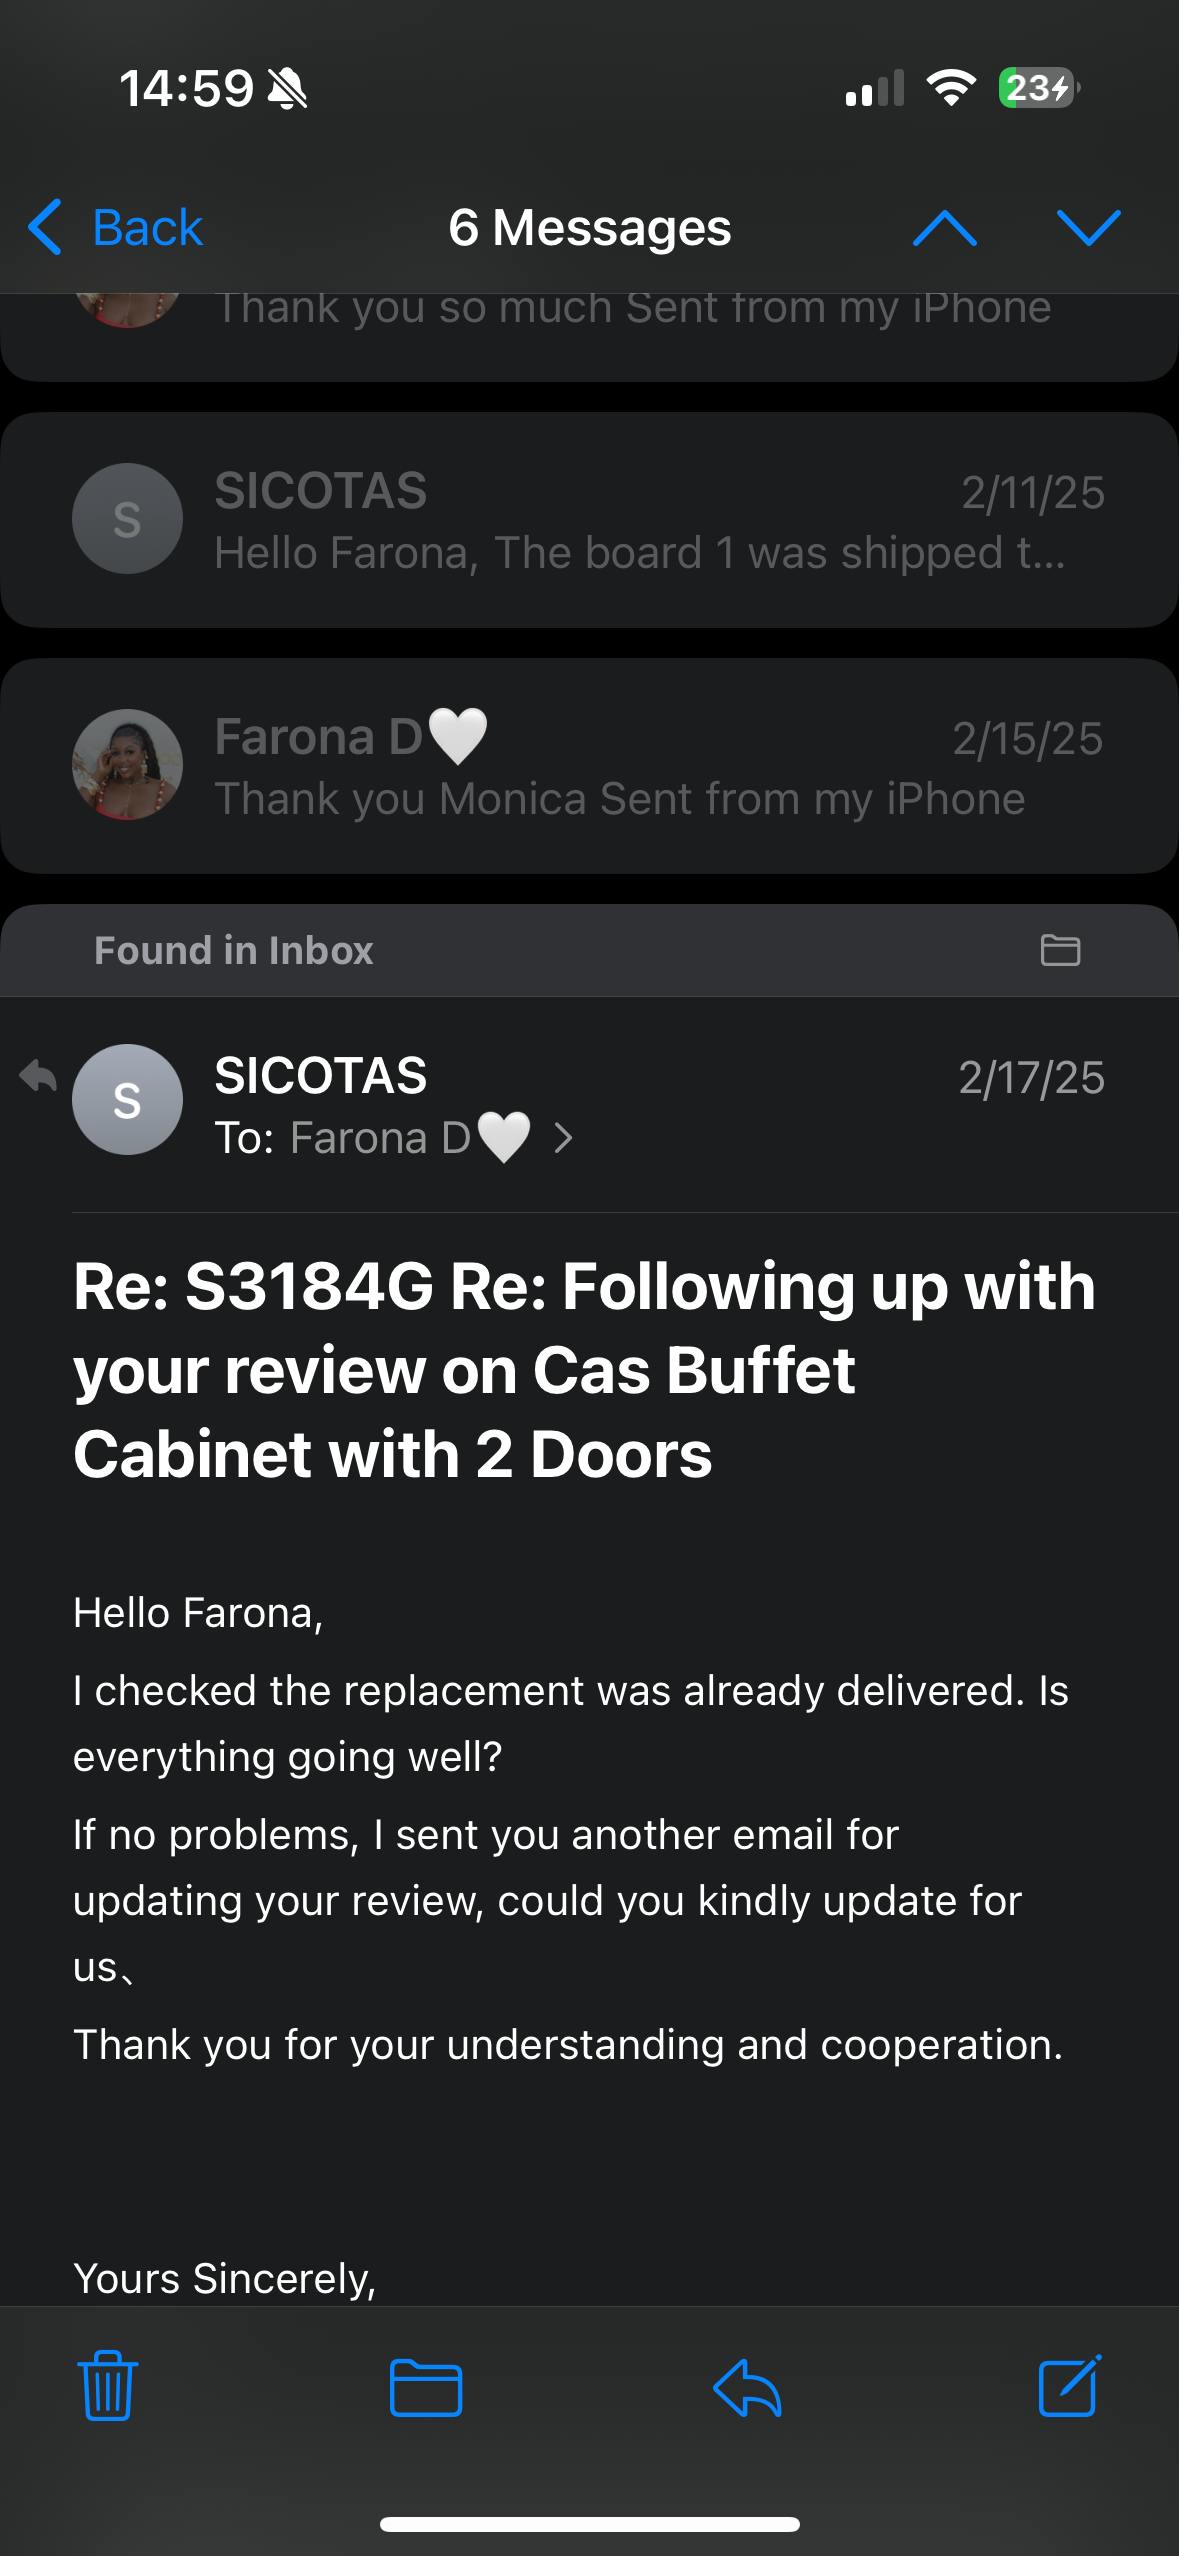Screen dimensions: 1179x2556
Task: Go to next message with down arrow
Action: (1088, 228)
